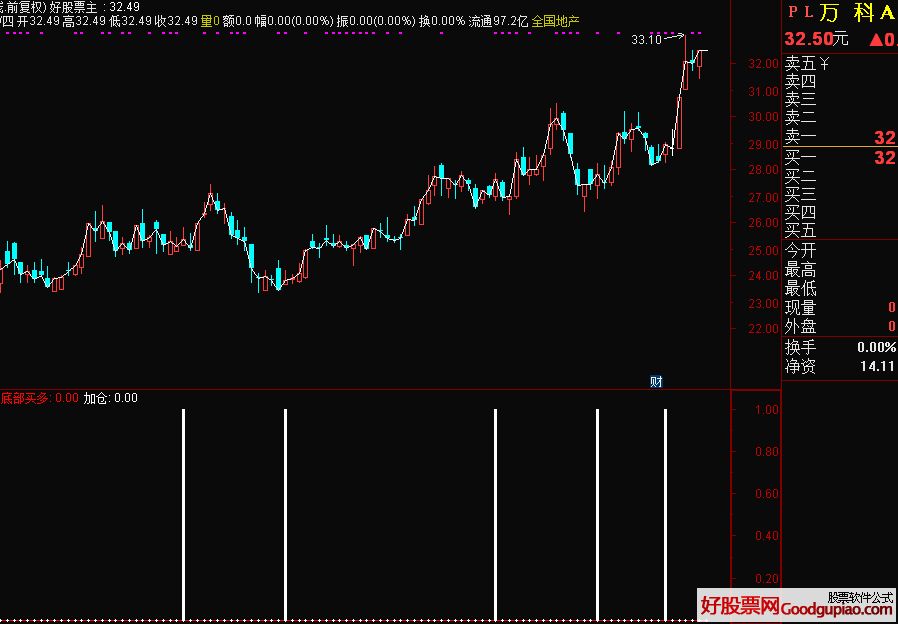Viewport: 898px width, 624px height.
Task: Click the 换手 turnover label
Action: pyautogui.click(x=800, y=347)
